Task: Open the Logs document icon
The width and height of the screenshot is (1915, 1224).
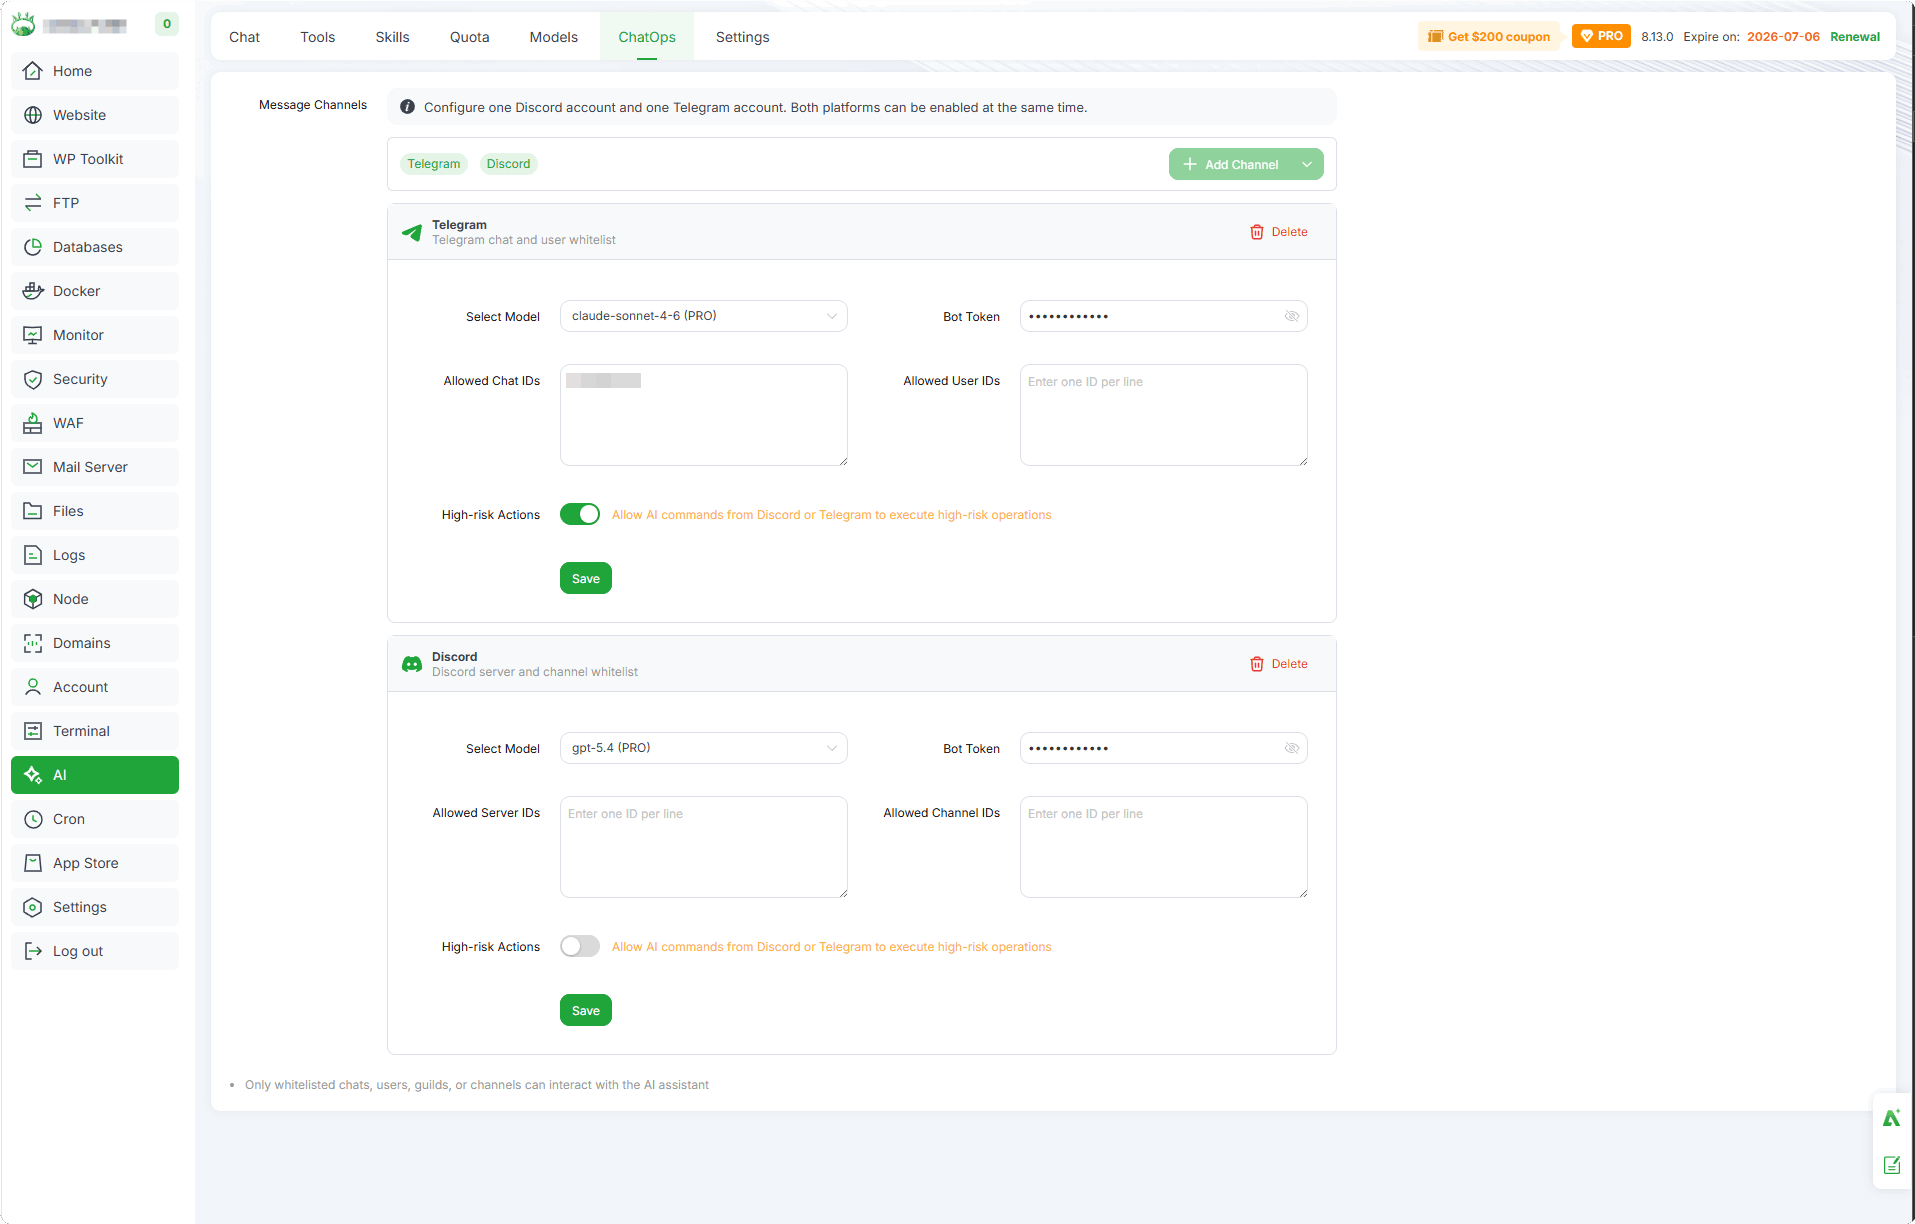Action: pyautogui.click(x=33, y=555)
